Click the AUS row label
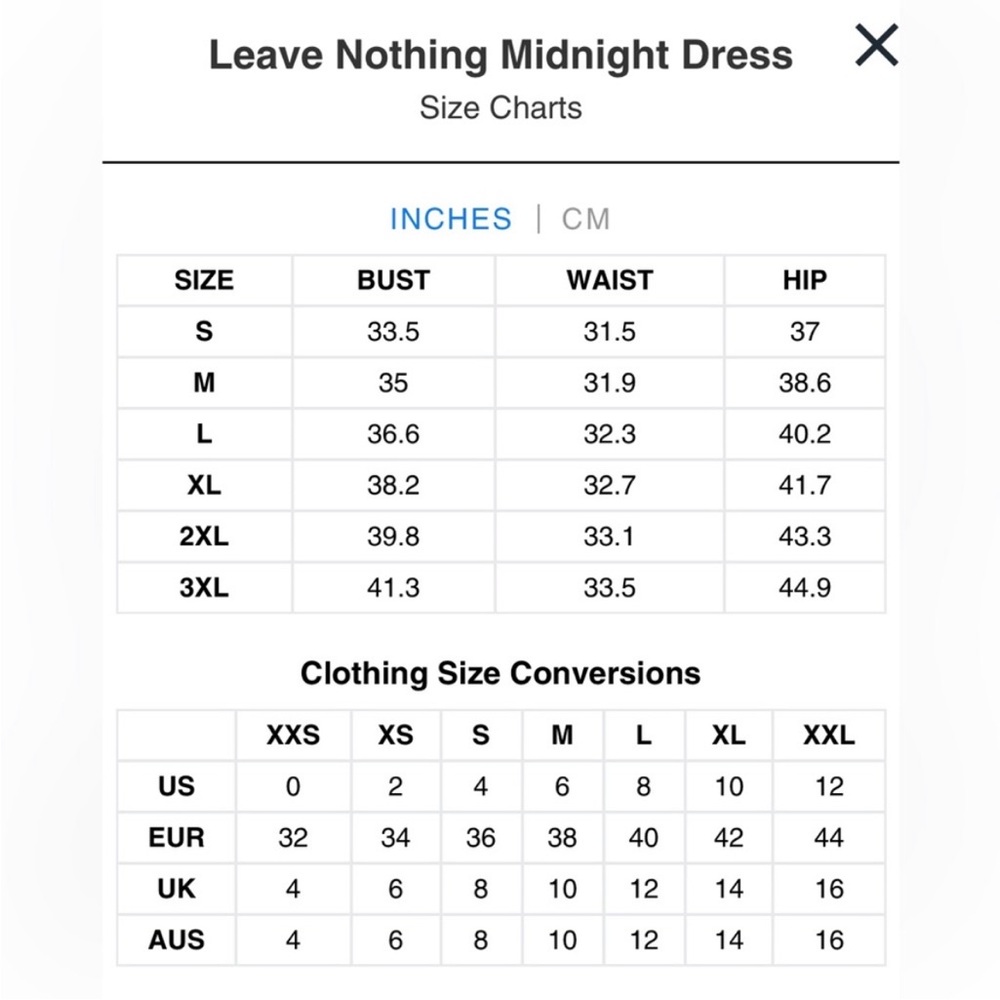 (x=177, y=940)
